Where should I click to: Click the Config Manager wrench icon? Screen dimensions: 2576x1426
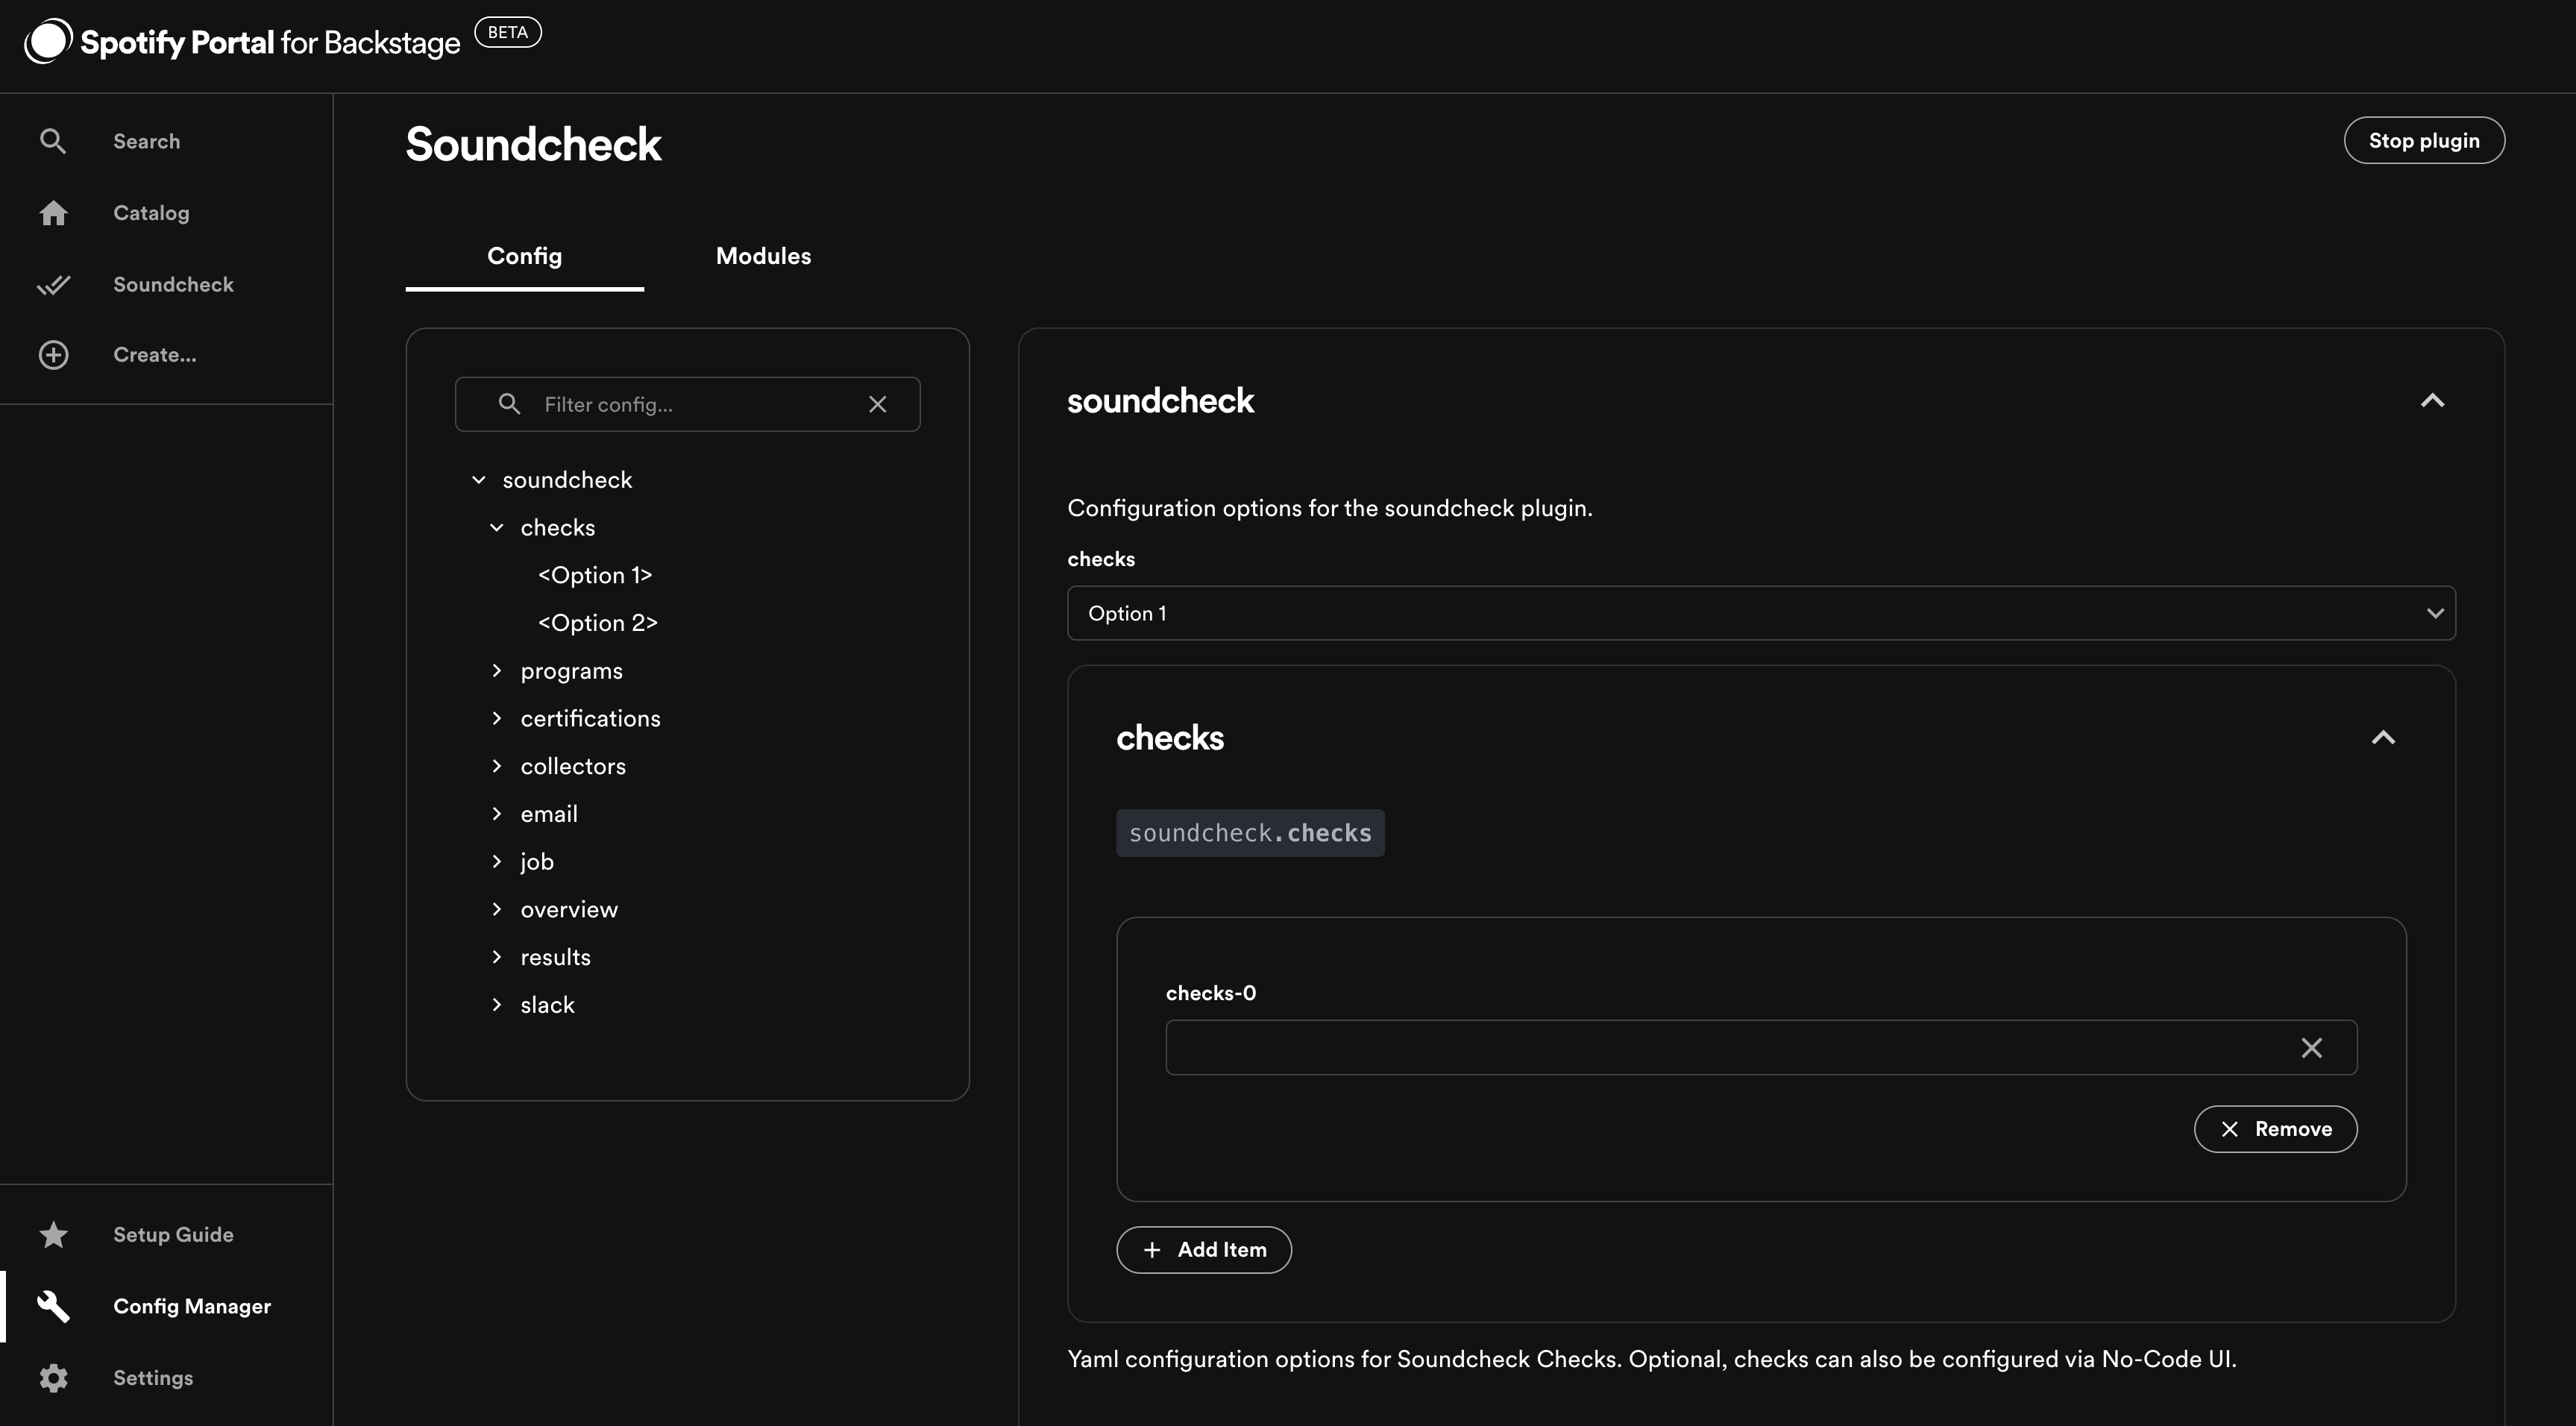coord(53,1306)
